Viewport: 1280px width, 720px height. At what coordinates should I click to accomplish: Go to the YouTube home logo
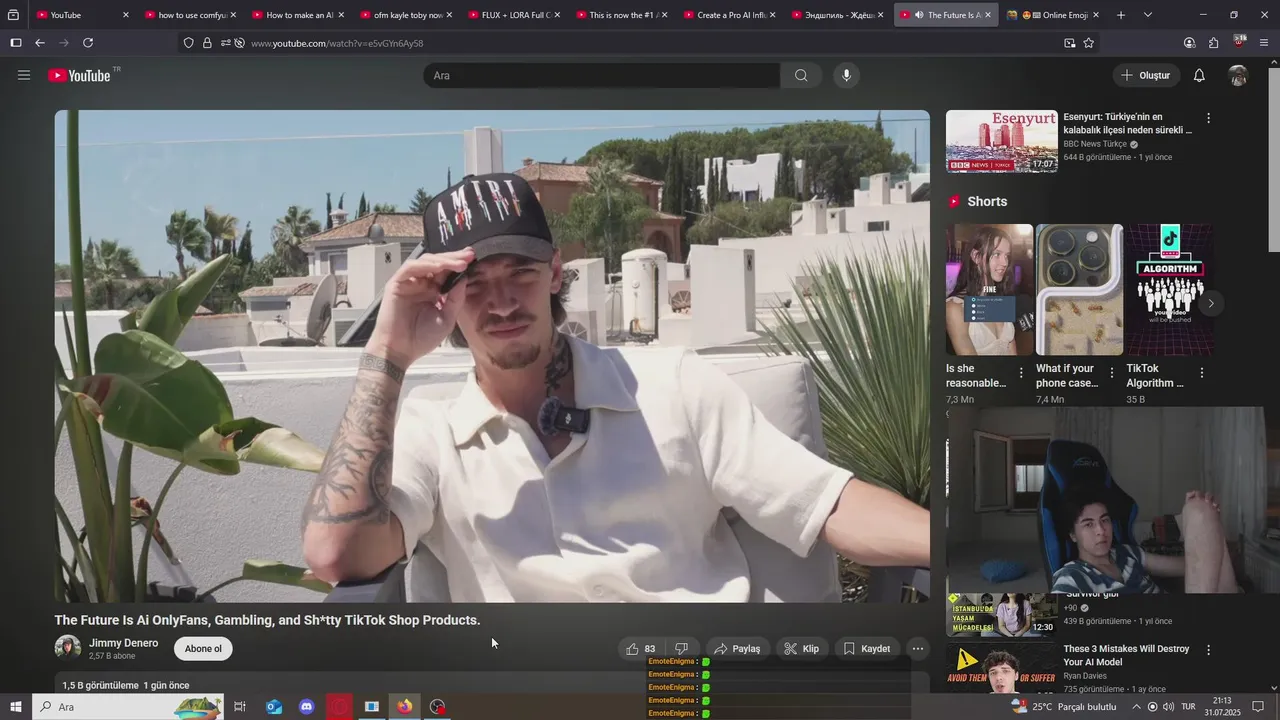79,75
